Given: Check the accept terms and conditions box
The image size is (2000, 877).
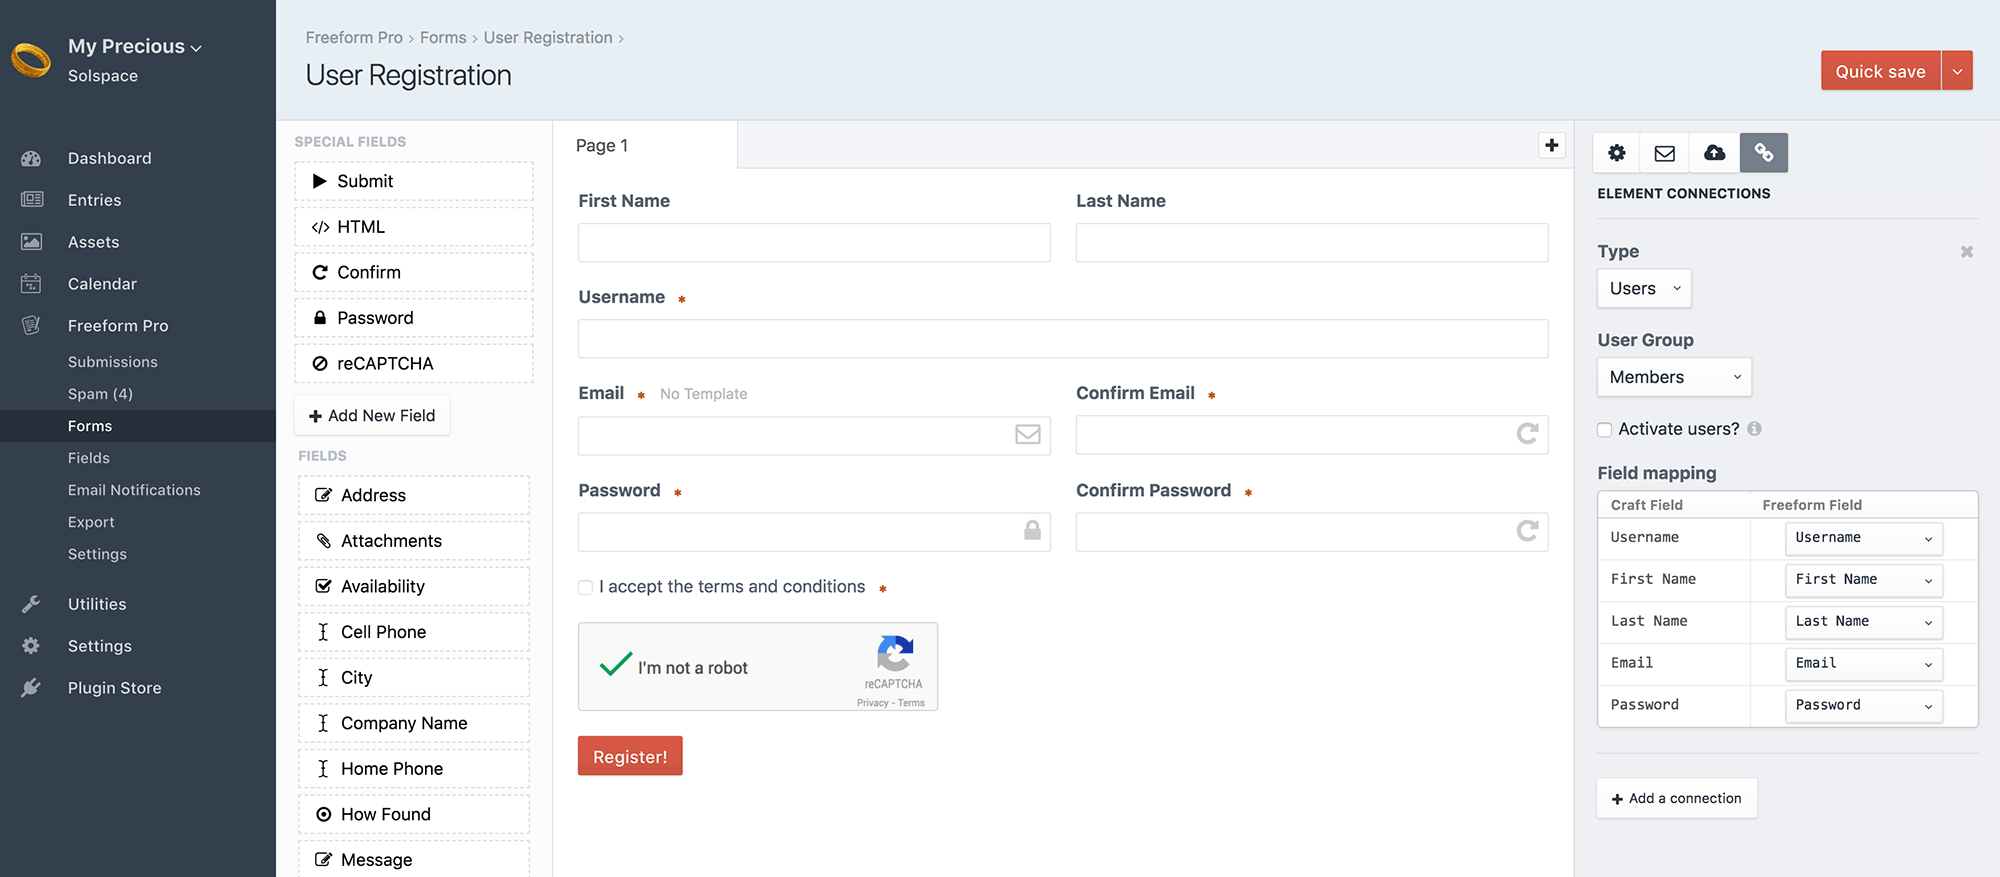Looking at the screenshot, I should 586,588.
